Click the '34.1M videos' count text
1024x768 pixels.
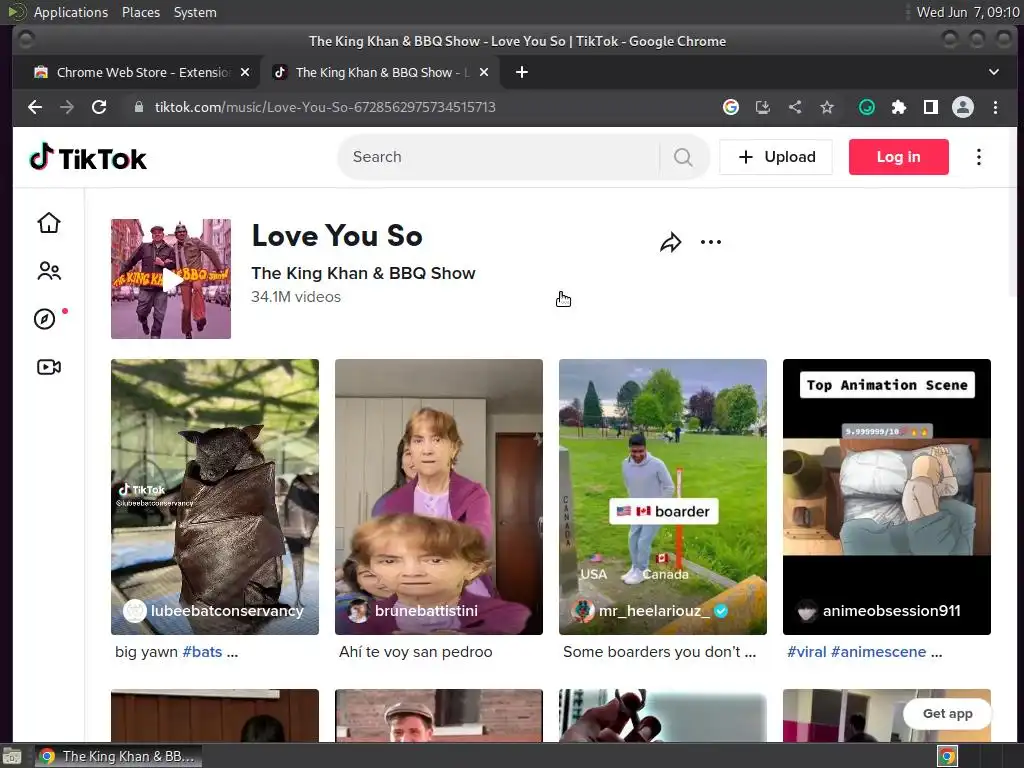coord(296,296)
